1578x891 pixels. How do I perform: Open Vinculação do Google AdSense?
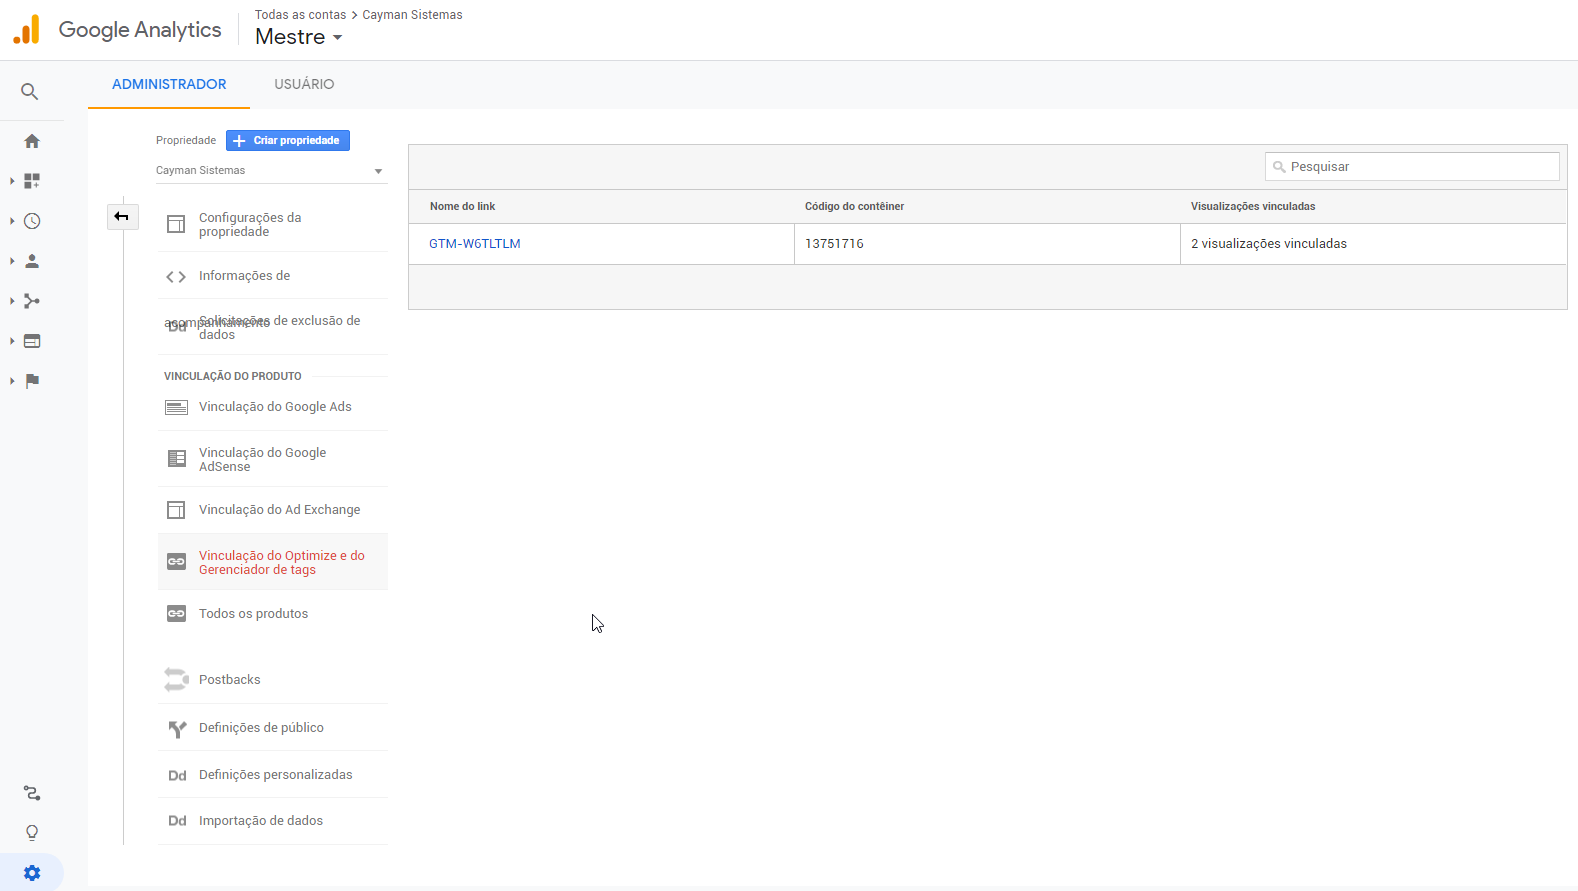click(273, 459)
